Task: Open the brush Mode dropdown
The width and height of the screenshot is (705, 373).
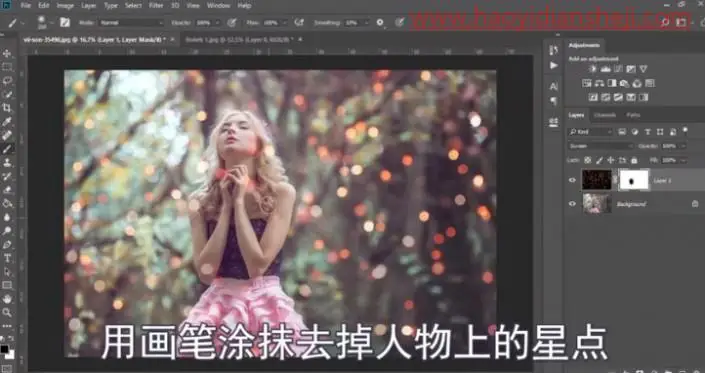Action: (x=131, y=22)
